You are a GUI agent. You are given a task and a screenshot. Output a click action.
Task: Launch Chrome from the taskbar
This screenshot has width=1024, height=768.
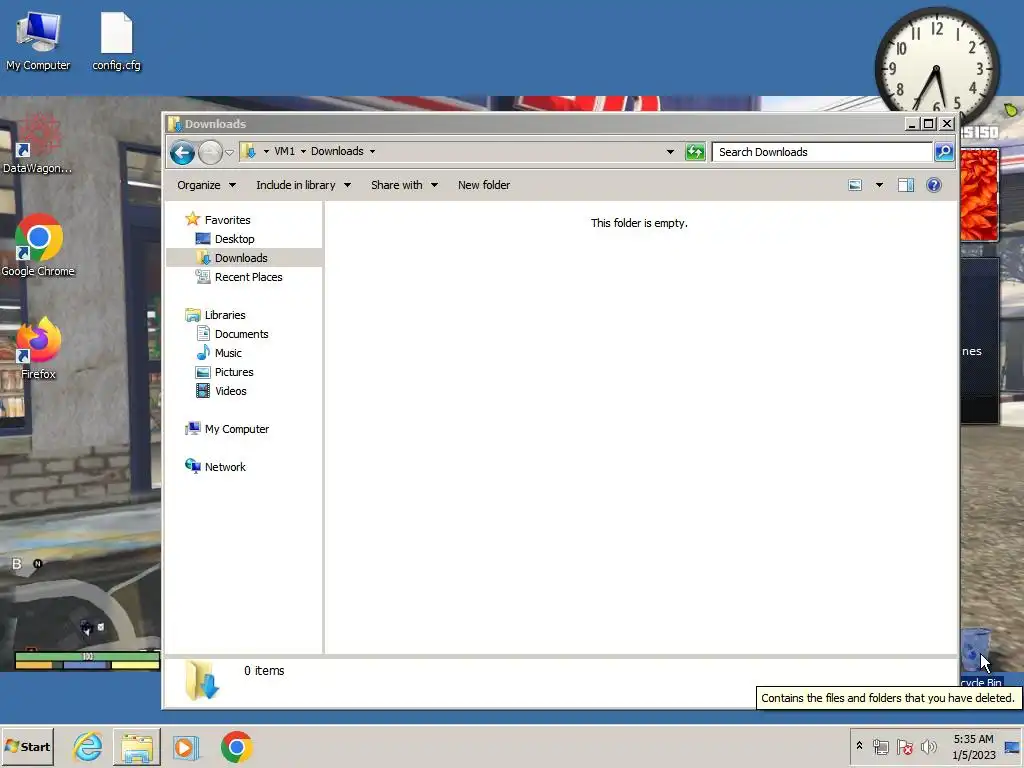click(x=236, y=747)
